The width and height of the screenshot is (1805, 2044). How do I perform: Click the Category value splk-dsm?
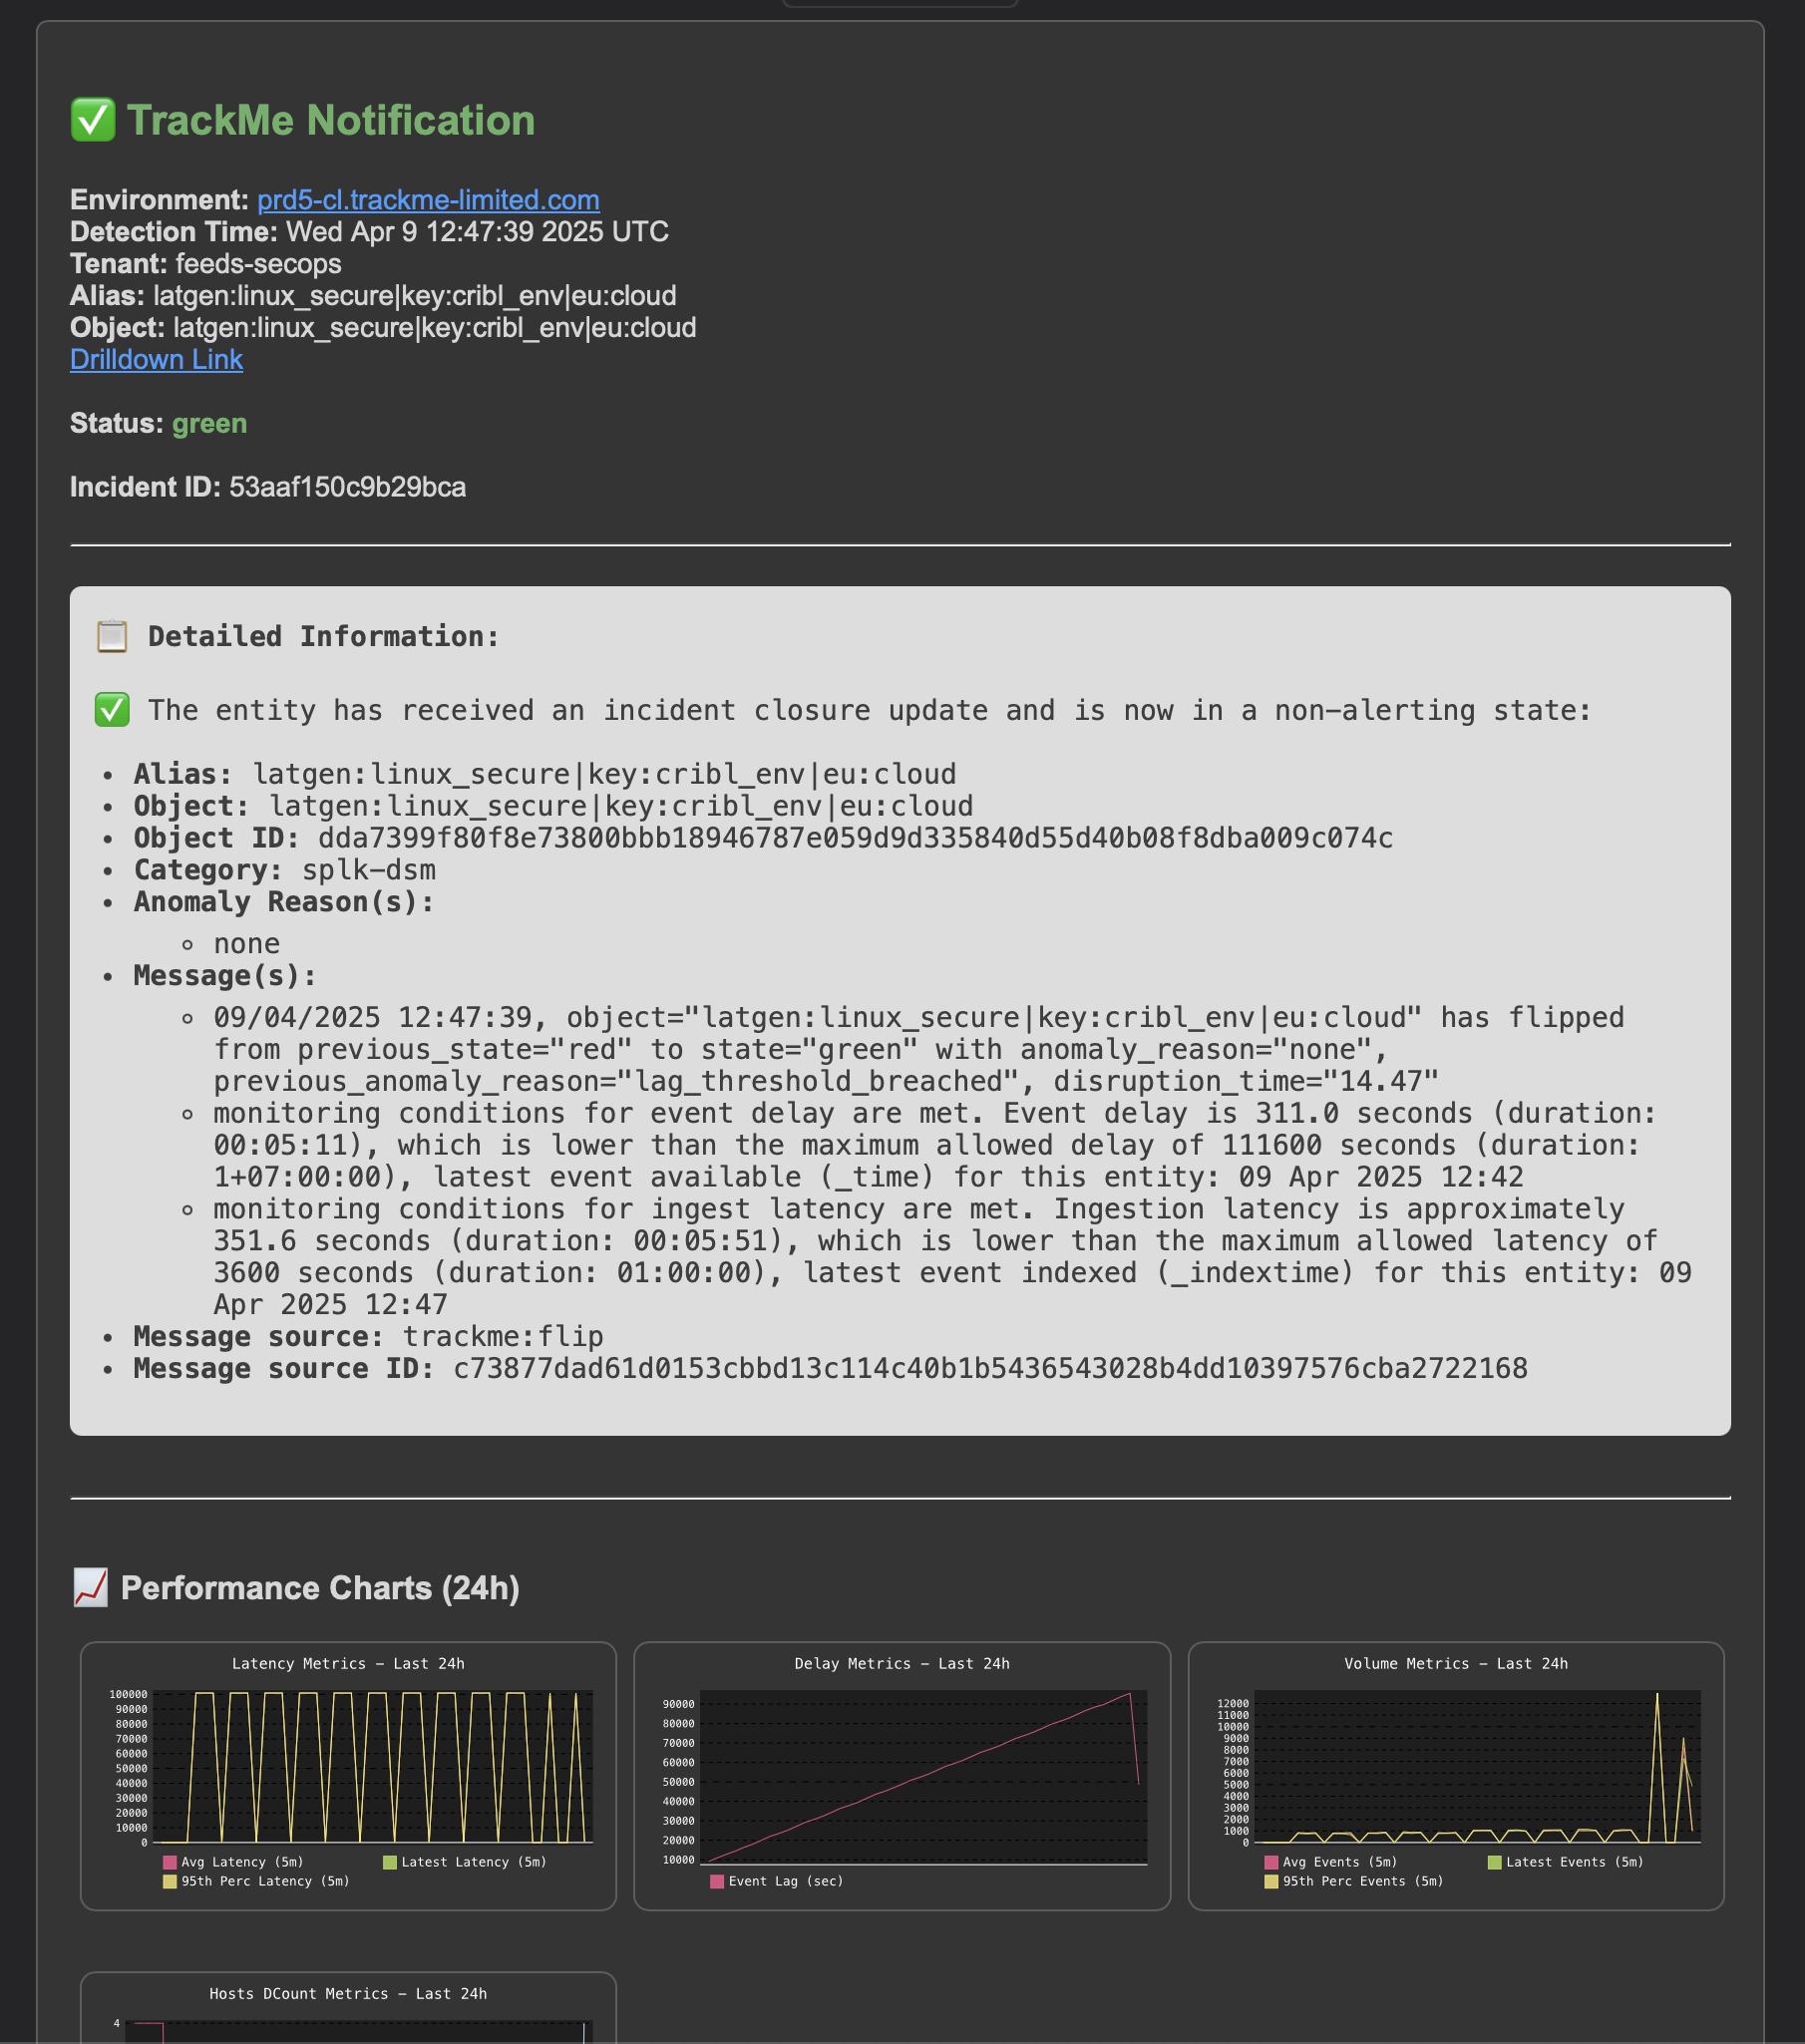[x=369, y=870]
